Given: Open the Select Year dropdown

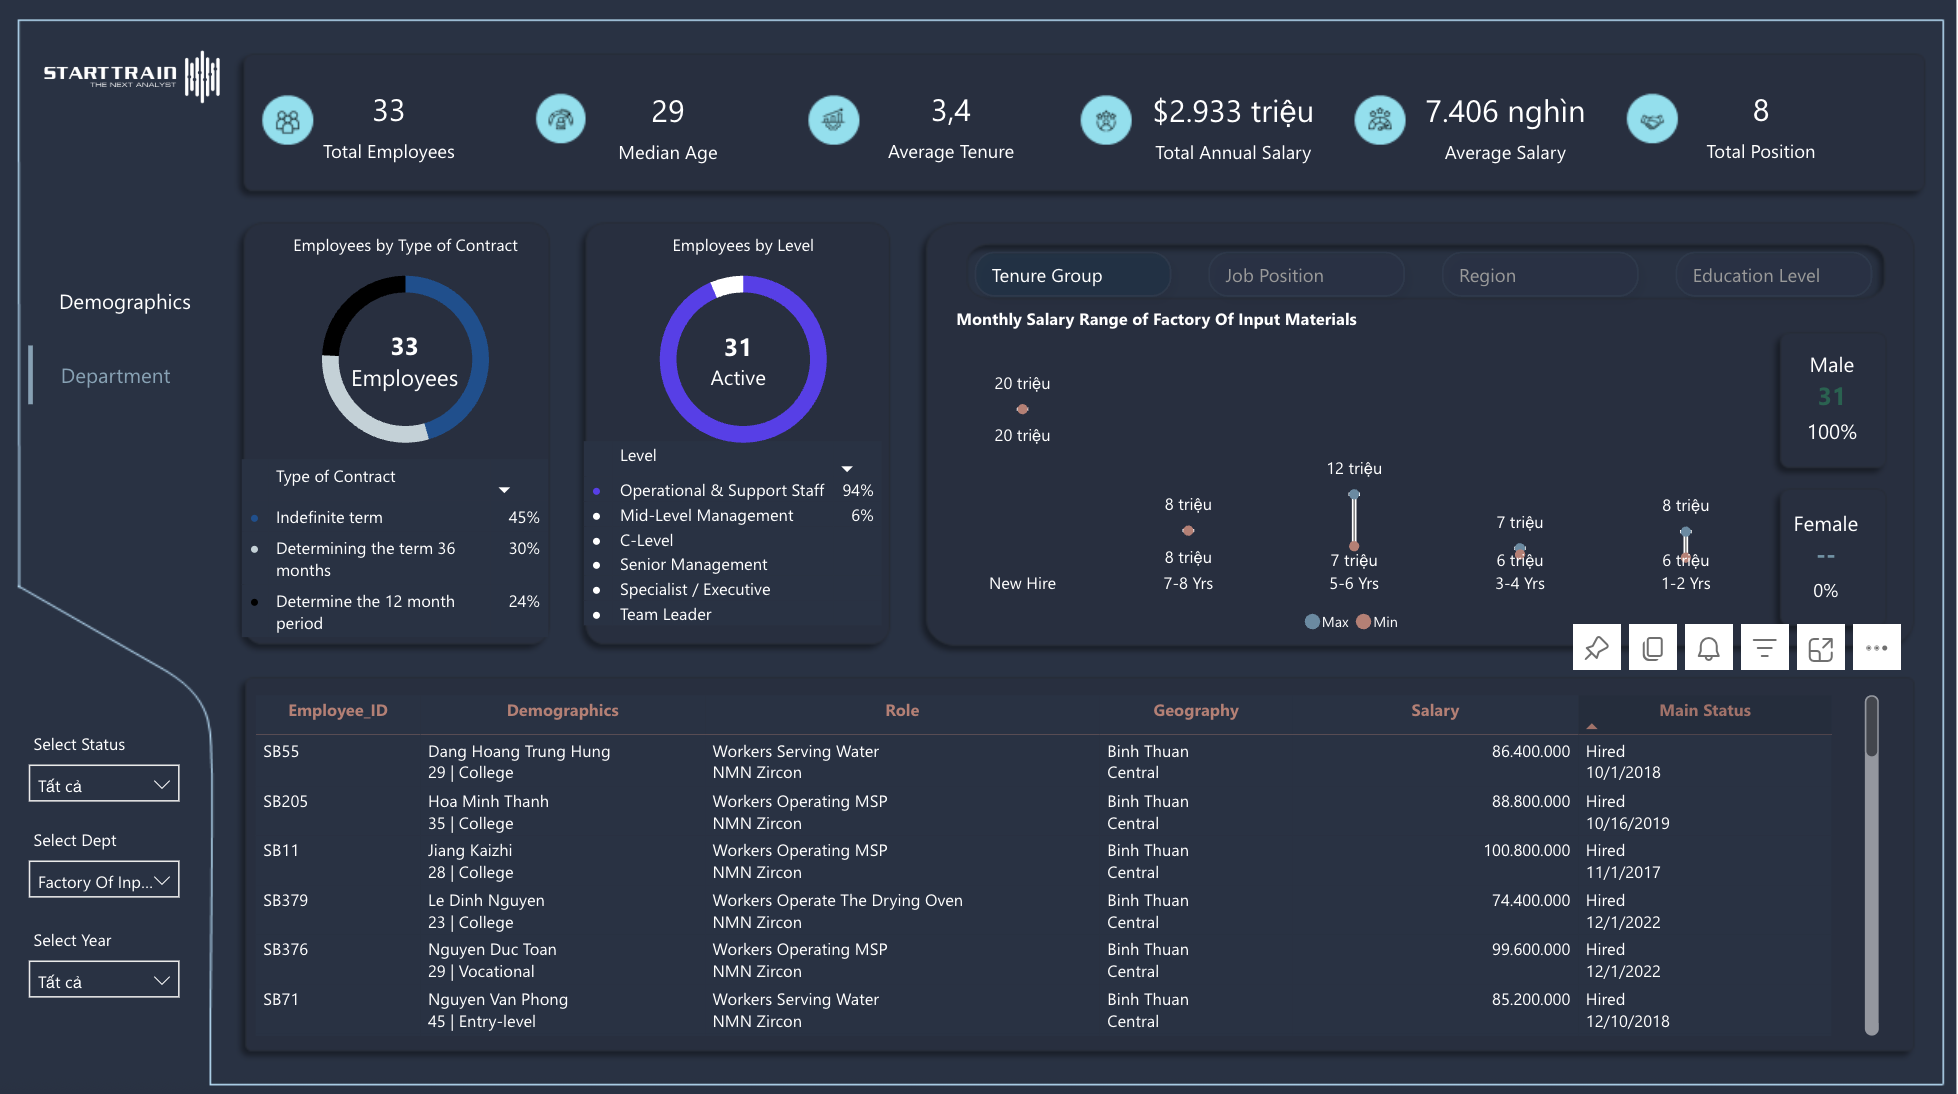Looking at the screenshot, I should pos(103,979).
